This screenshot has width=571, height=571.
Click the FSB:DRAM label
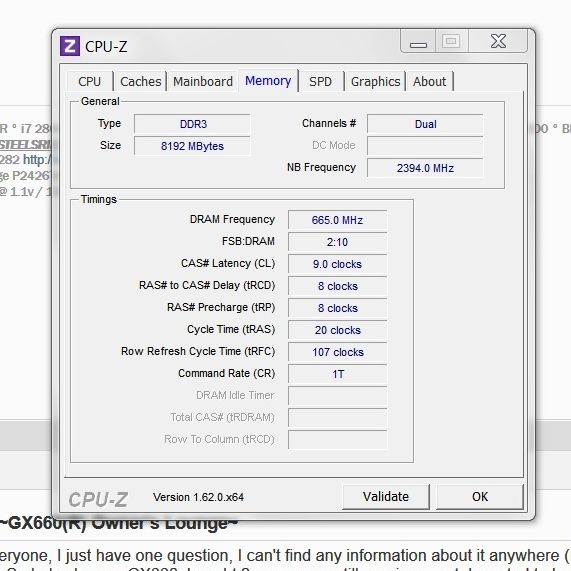[x=248, y=241]
